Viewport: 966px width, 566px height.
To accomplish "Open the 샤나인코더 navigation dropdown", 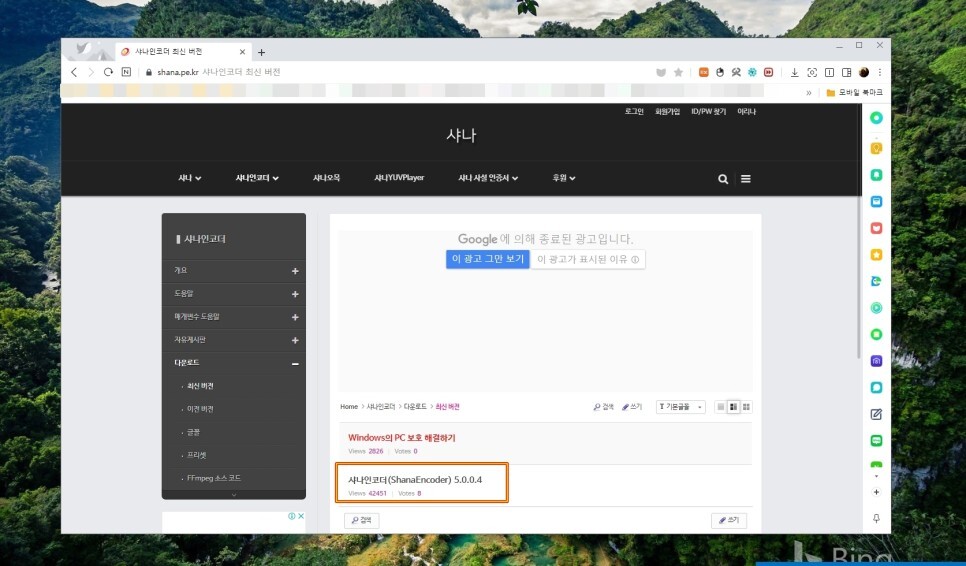I will (x=257, y=178).
